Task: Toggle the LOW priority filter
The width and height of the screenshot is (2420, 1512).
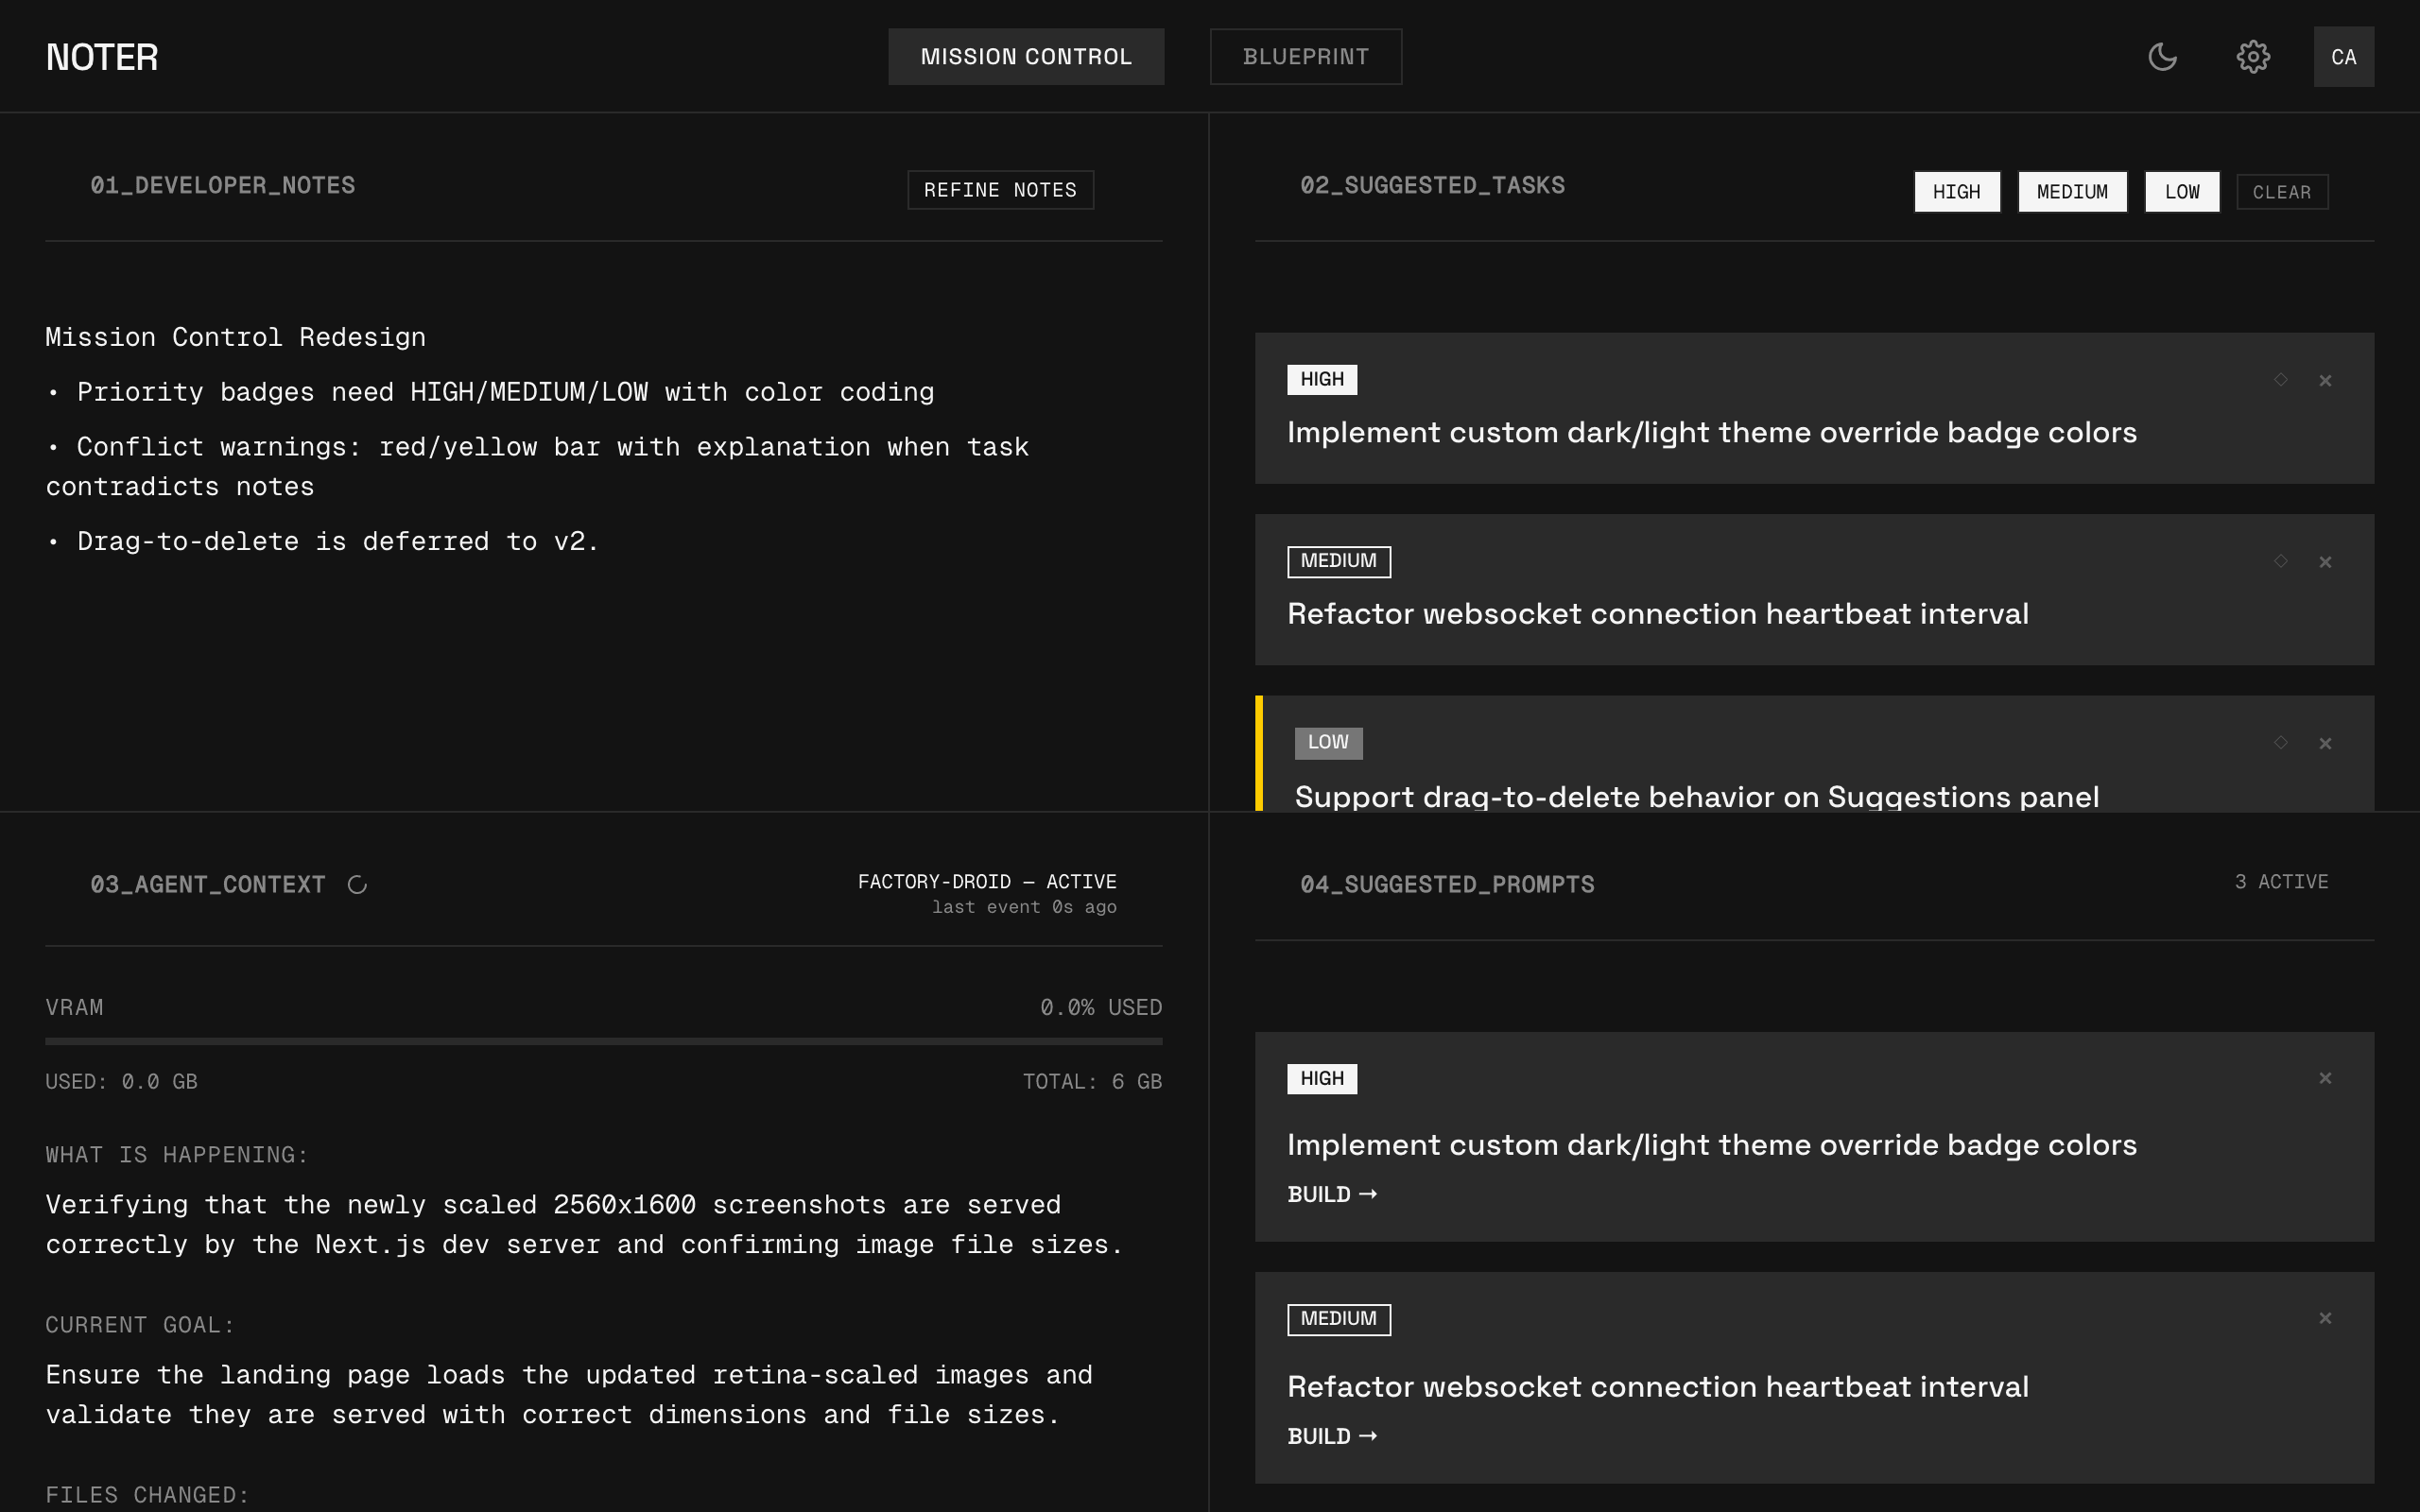Action: coord(2182,192)
